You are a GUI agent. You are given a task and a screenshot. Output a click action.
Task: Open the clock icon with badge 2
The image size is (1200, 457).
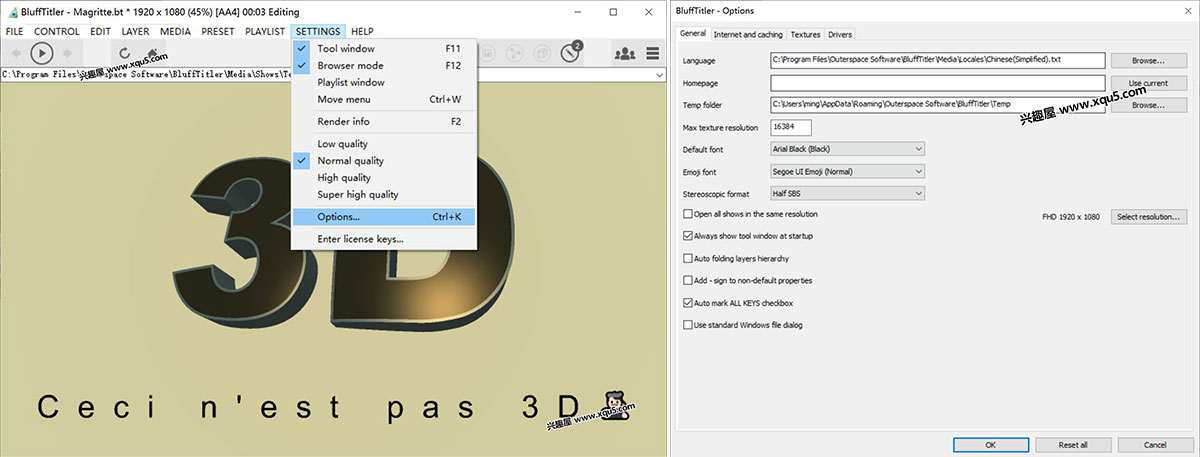(x=571, y=52)
